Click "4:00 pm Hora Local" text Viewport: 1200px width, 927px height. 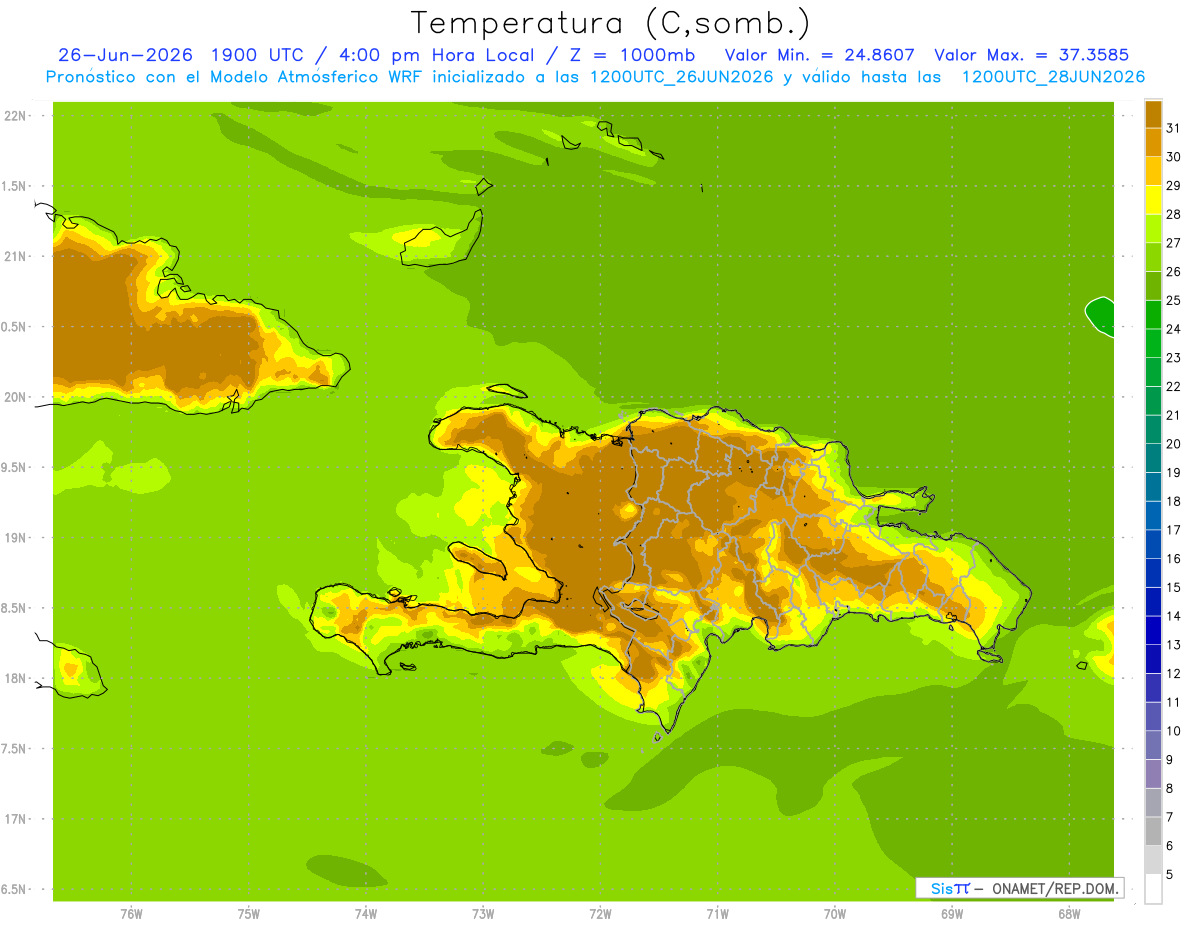tap(438, 55)
